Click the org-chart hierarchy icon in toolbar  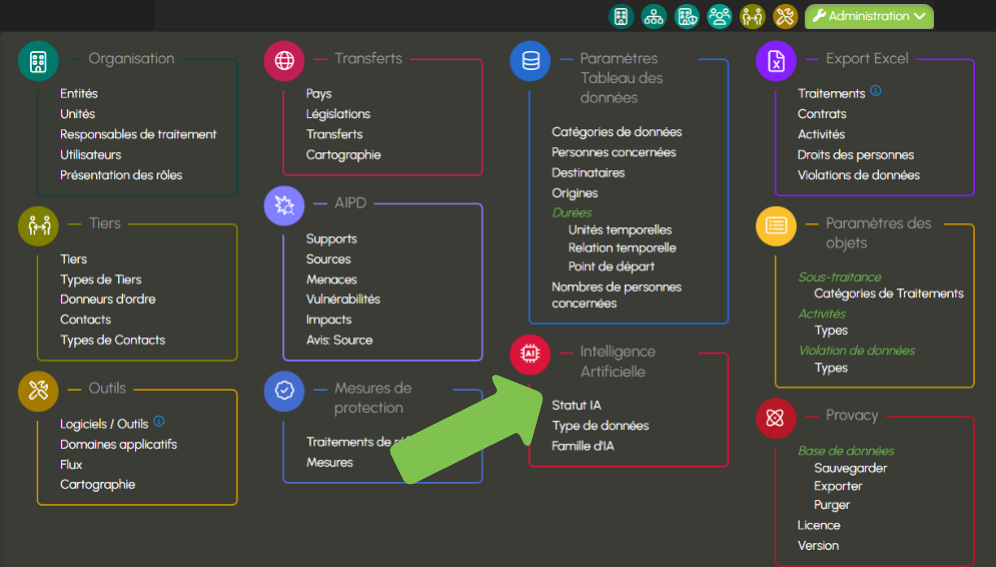coord(654,16)
